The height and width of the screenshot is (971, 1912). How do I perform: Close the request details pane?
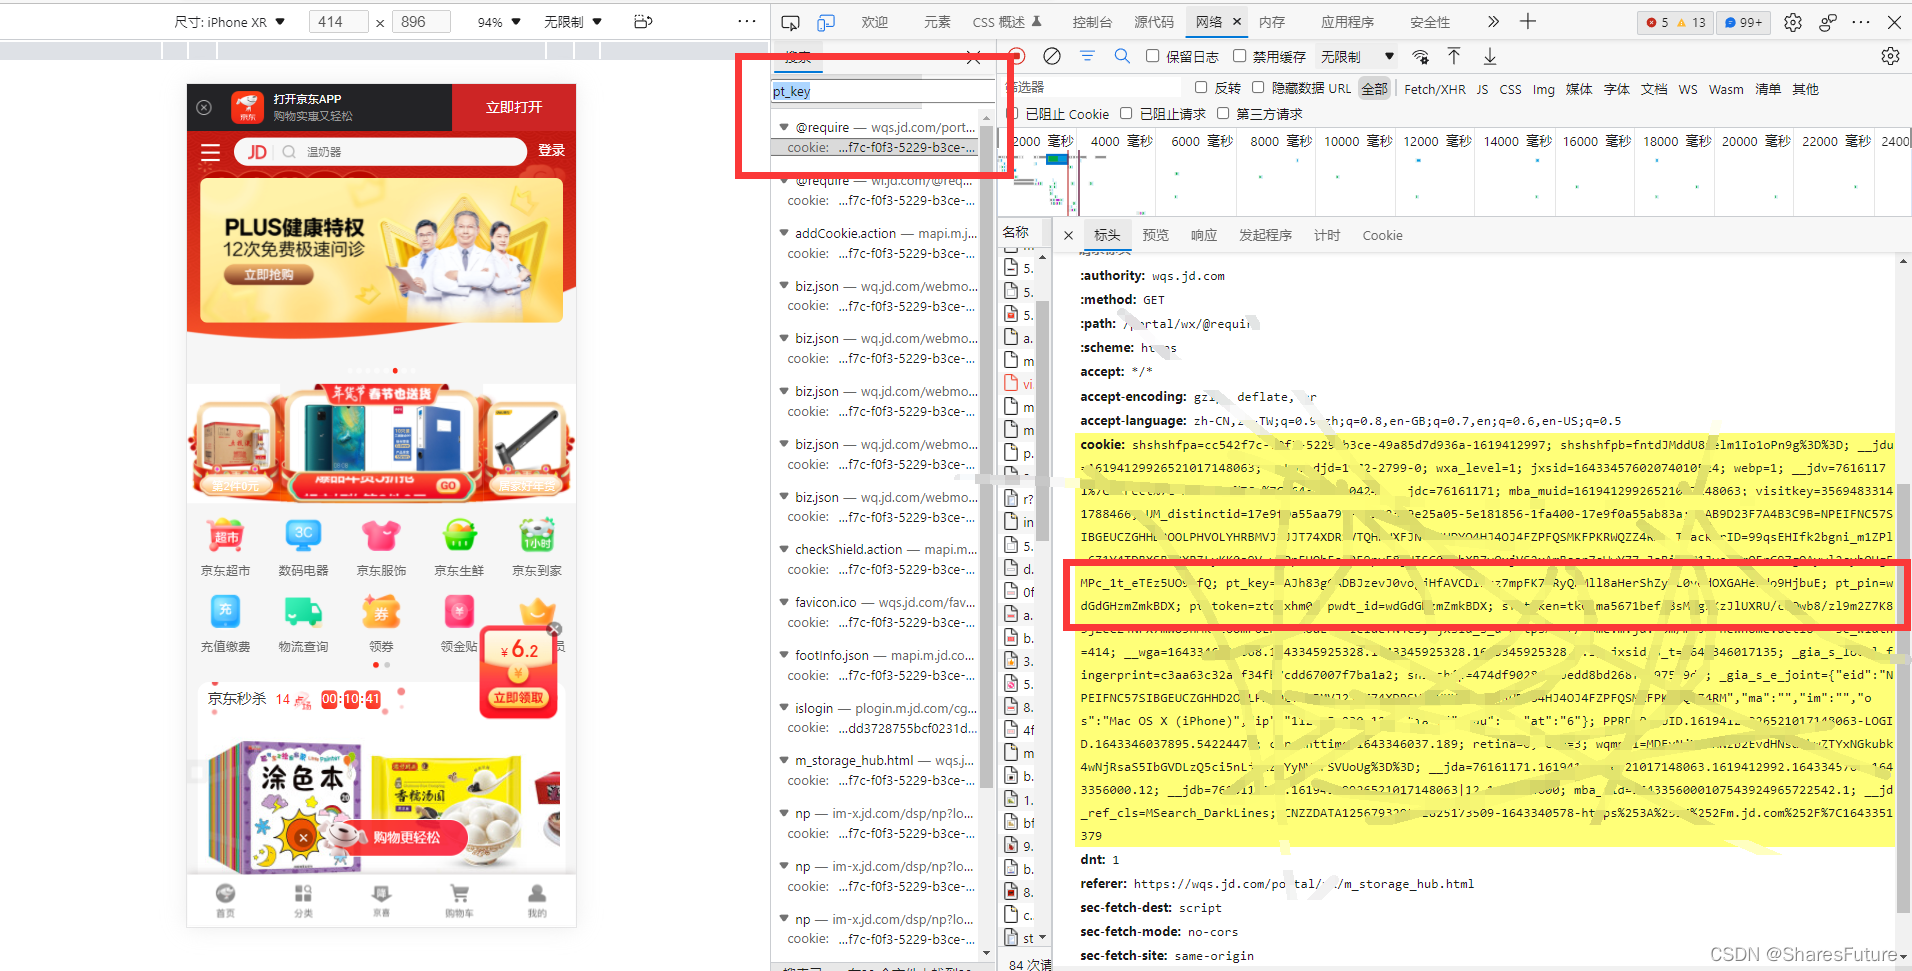pyautogui.click(x=1068, y=235)
